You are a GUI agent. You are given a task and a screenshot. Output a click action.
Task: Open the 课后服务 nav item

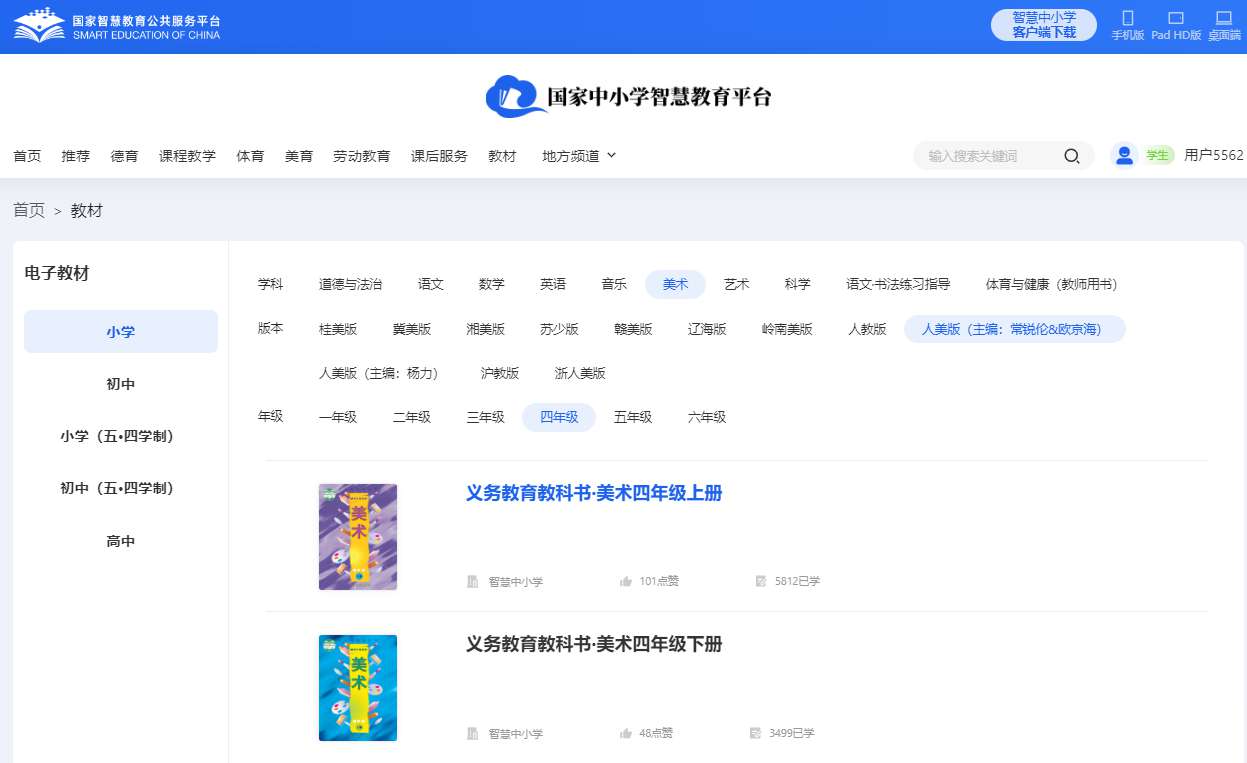coord(439,156)
